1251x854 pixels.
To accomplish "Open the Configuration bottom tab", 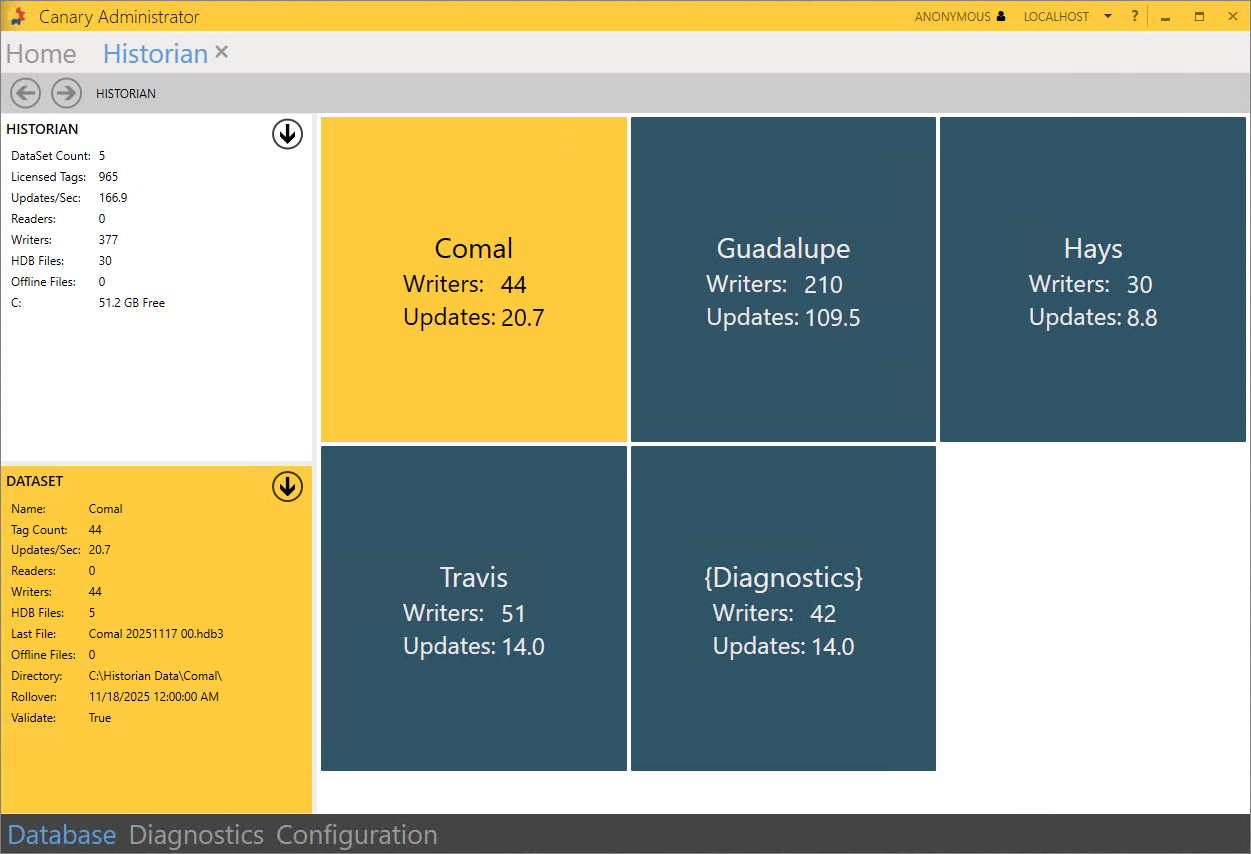I will point(357,835).
